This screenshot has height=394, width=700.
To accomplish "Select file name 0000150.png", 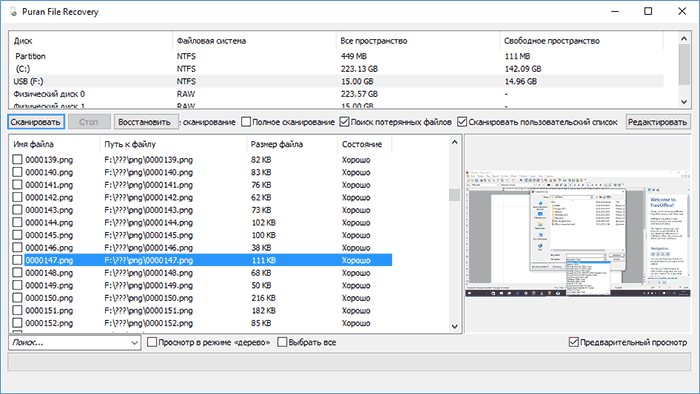I will point(49,298).
